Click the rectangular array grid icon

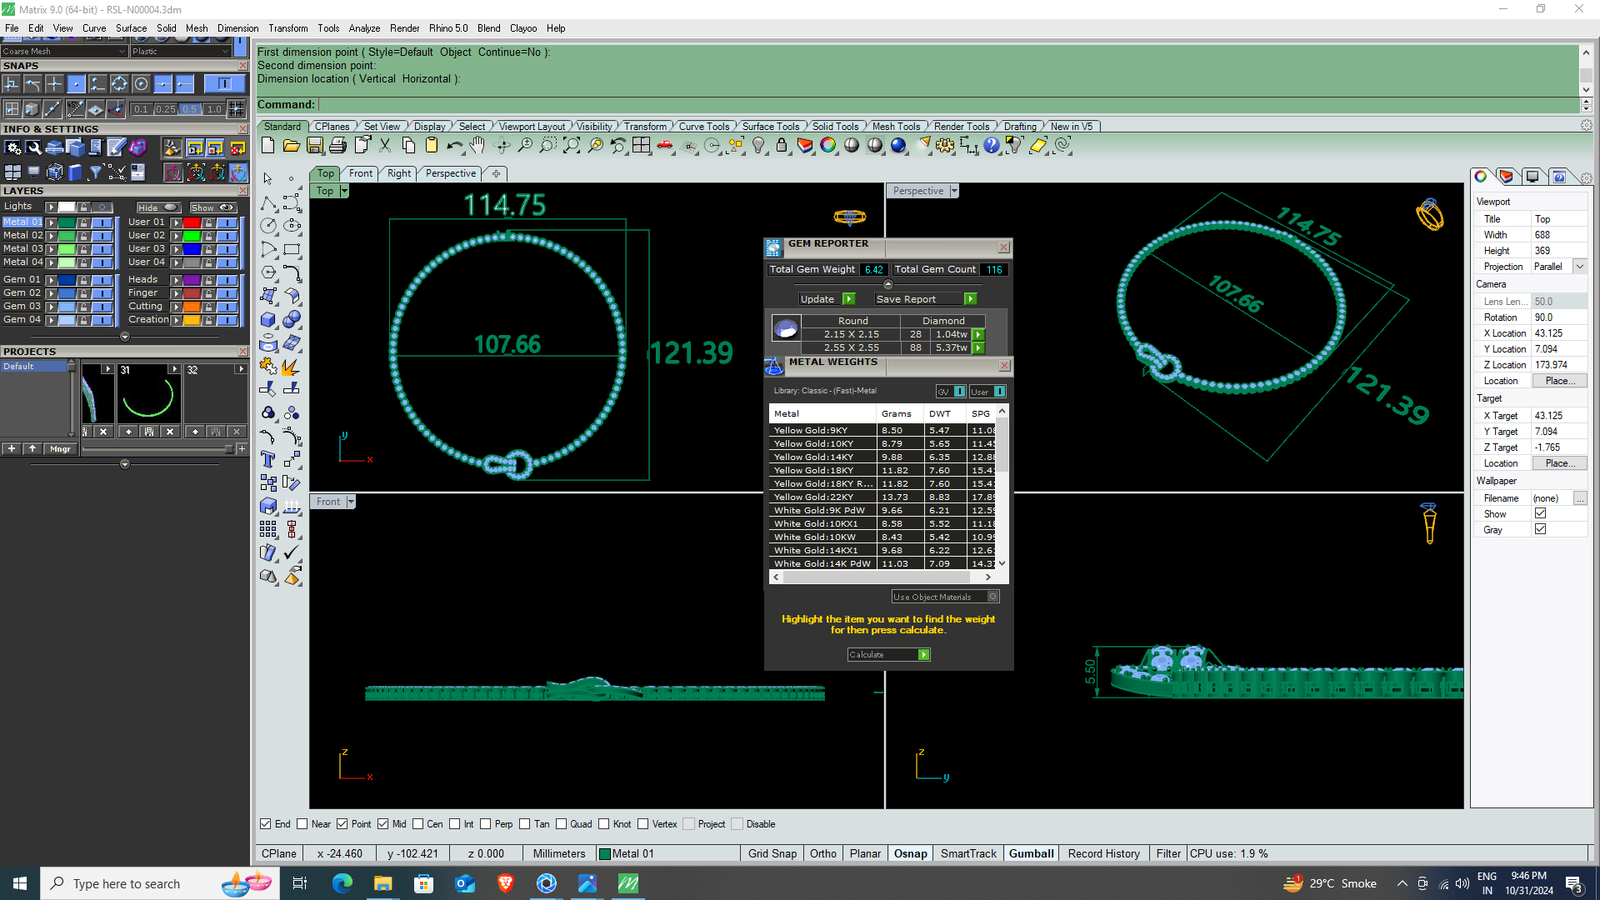268,529
